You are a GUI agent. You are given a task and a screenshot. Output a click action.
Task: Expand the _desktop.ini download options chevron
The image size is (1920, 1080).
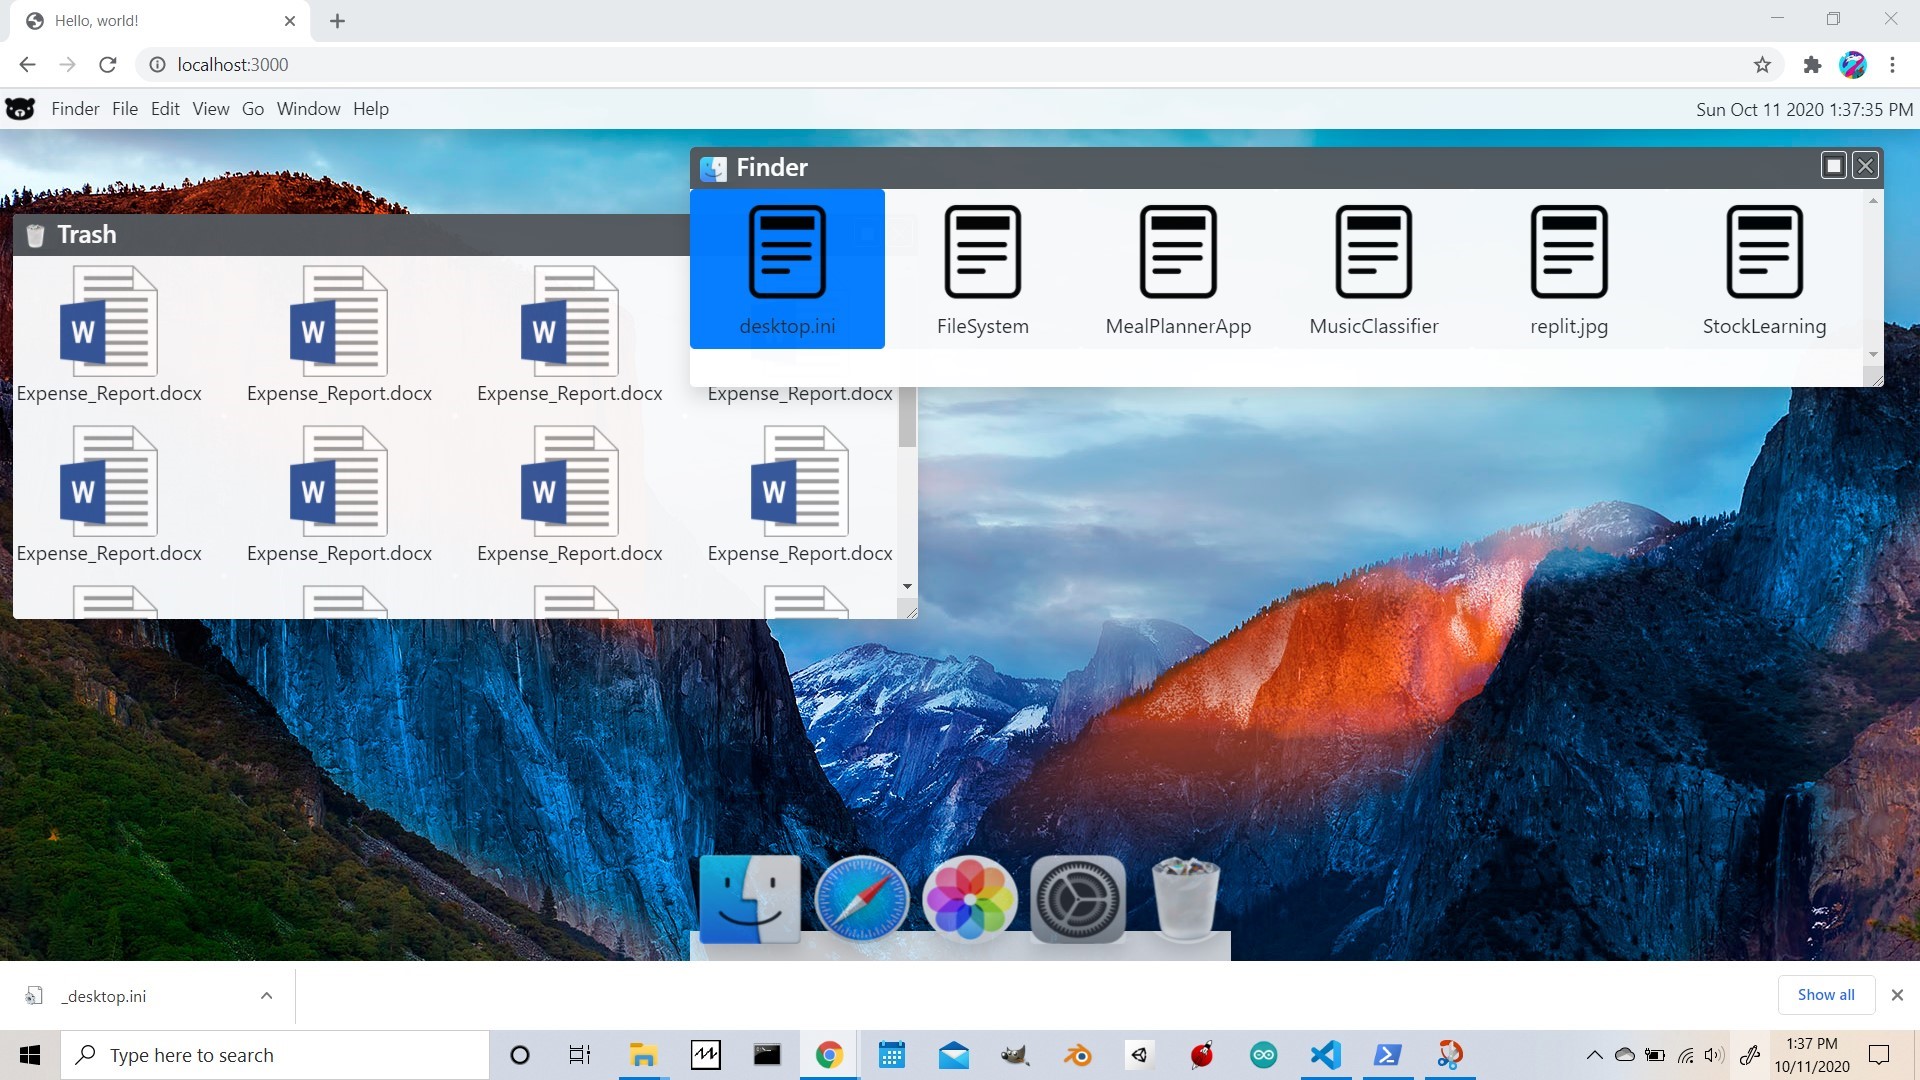click(266, 996)
